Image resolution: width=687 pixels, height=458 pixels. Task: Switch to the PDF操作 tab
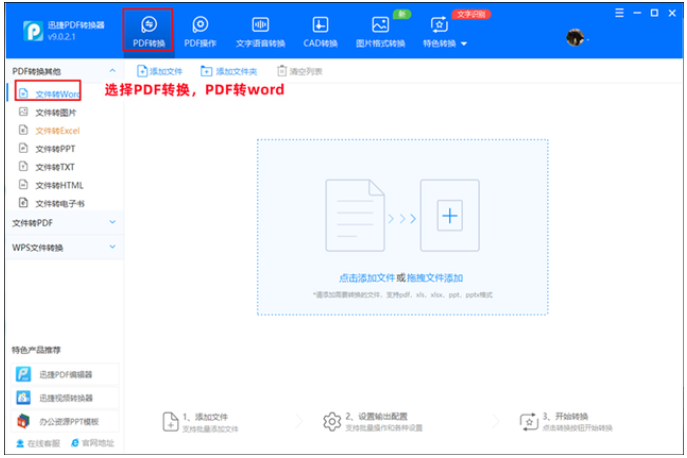200,32
